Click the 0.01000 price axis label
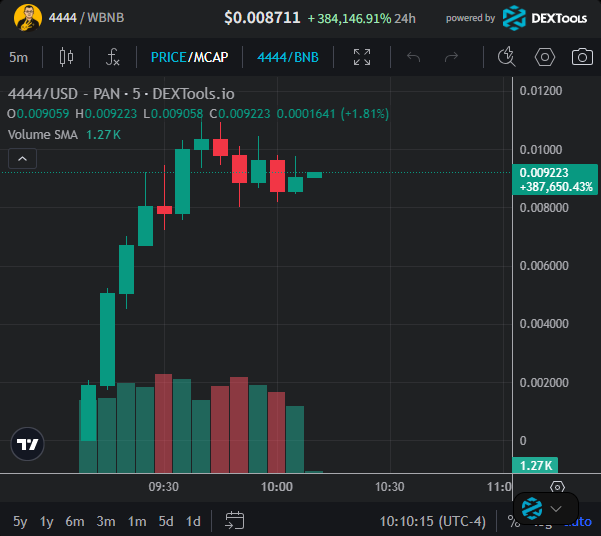This screenshot has width=601, height=536. [540, 150]
